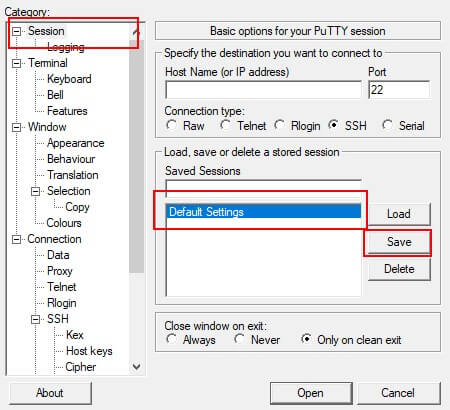Open the Appearance category

(x=76, y=143)
